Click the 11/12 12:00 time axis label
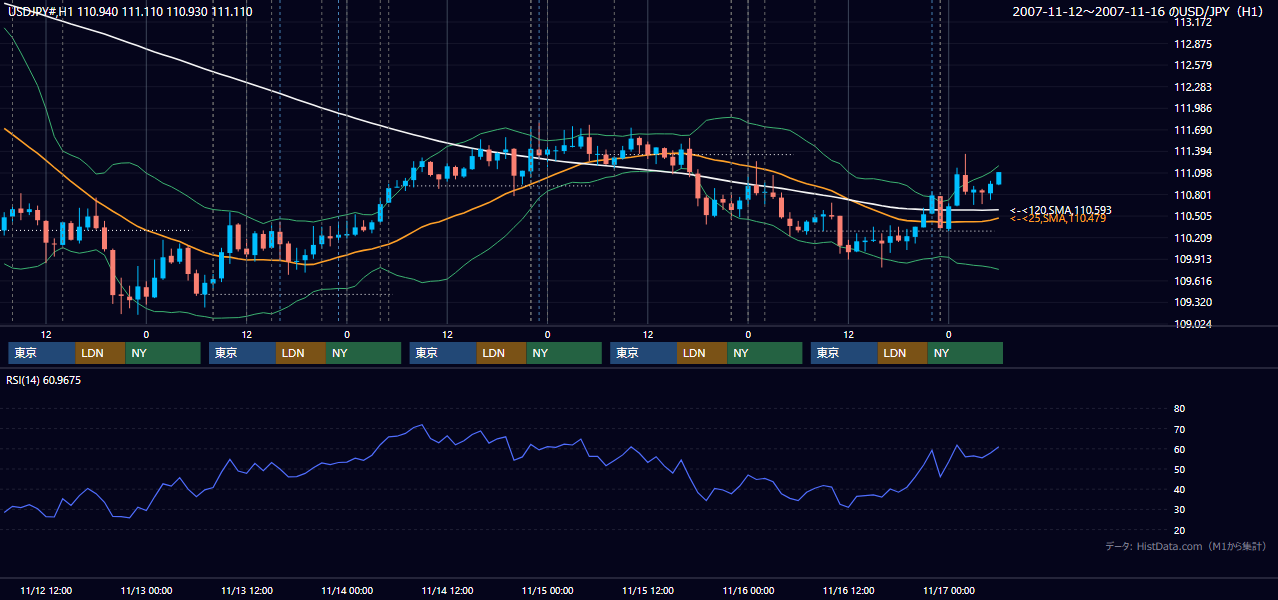 click(46, 590)
